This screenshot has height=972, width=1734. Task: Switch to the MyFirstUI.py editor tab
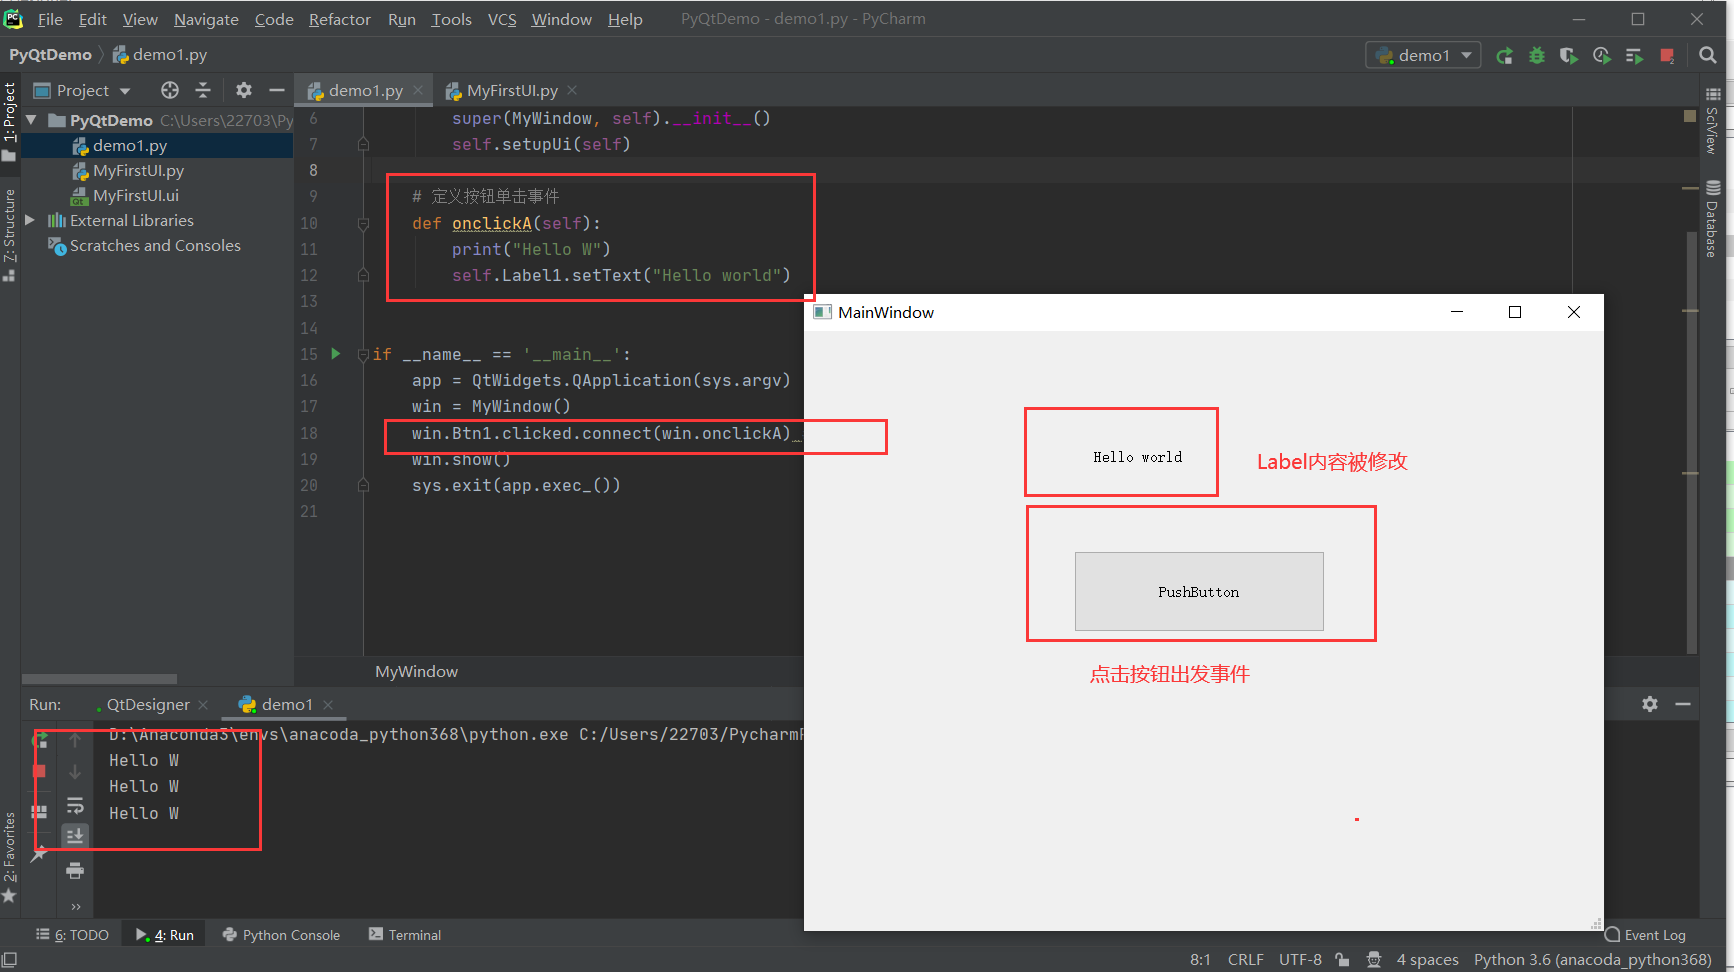click(509, 90)
